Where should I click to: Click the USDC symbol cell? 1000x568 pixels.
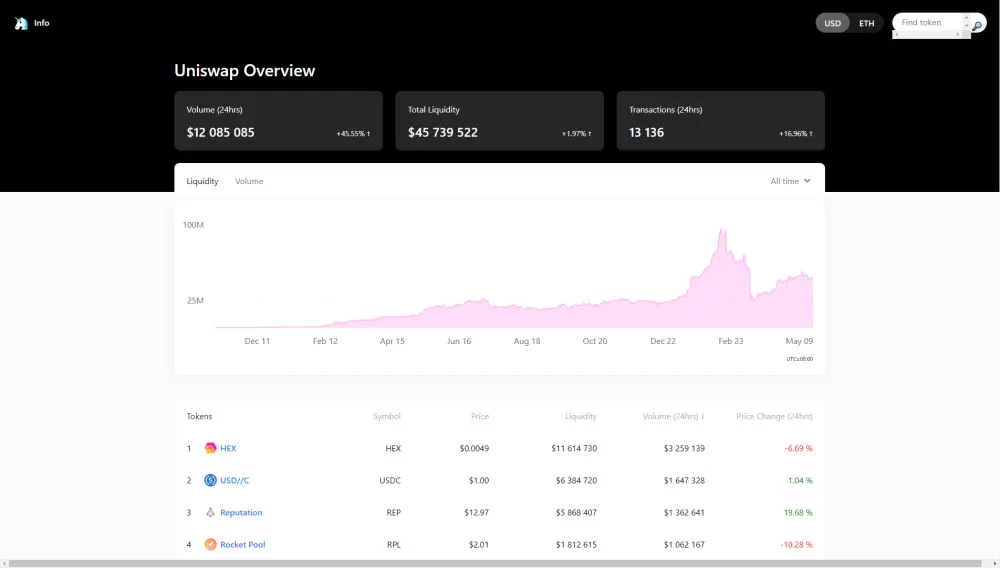point(390,480)
